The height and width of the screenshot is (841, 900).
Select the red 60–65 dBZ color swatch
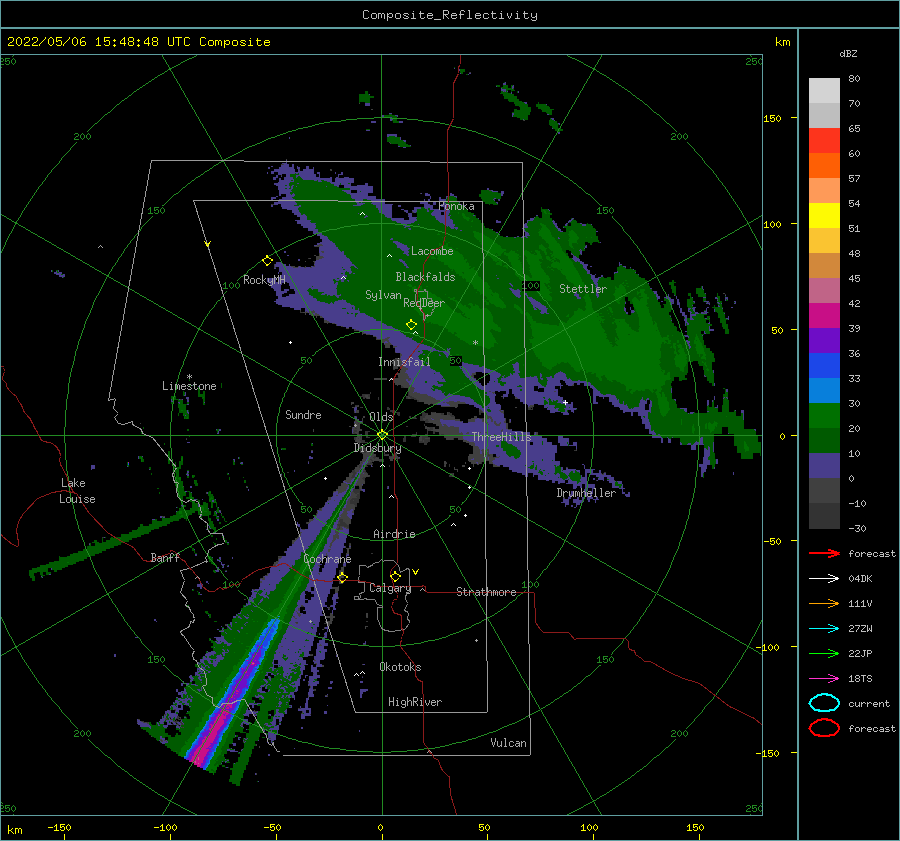[824, 141]
